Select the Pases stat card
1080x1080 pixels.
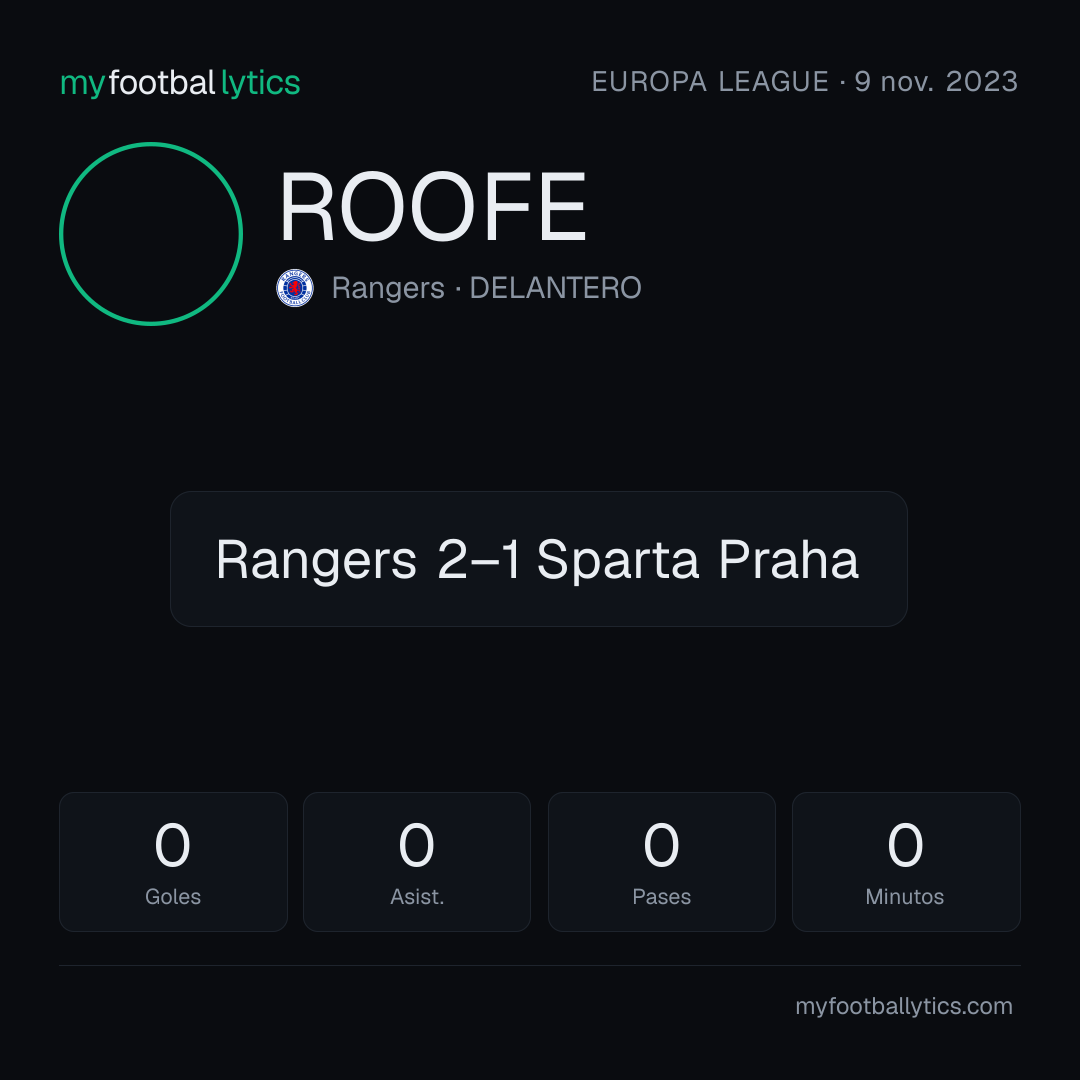pyautogui.click(x=661, y=862)
